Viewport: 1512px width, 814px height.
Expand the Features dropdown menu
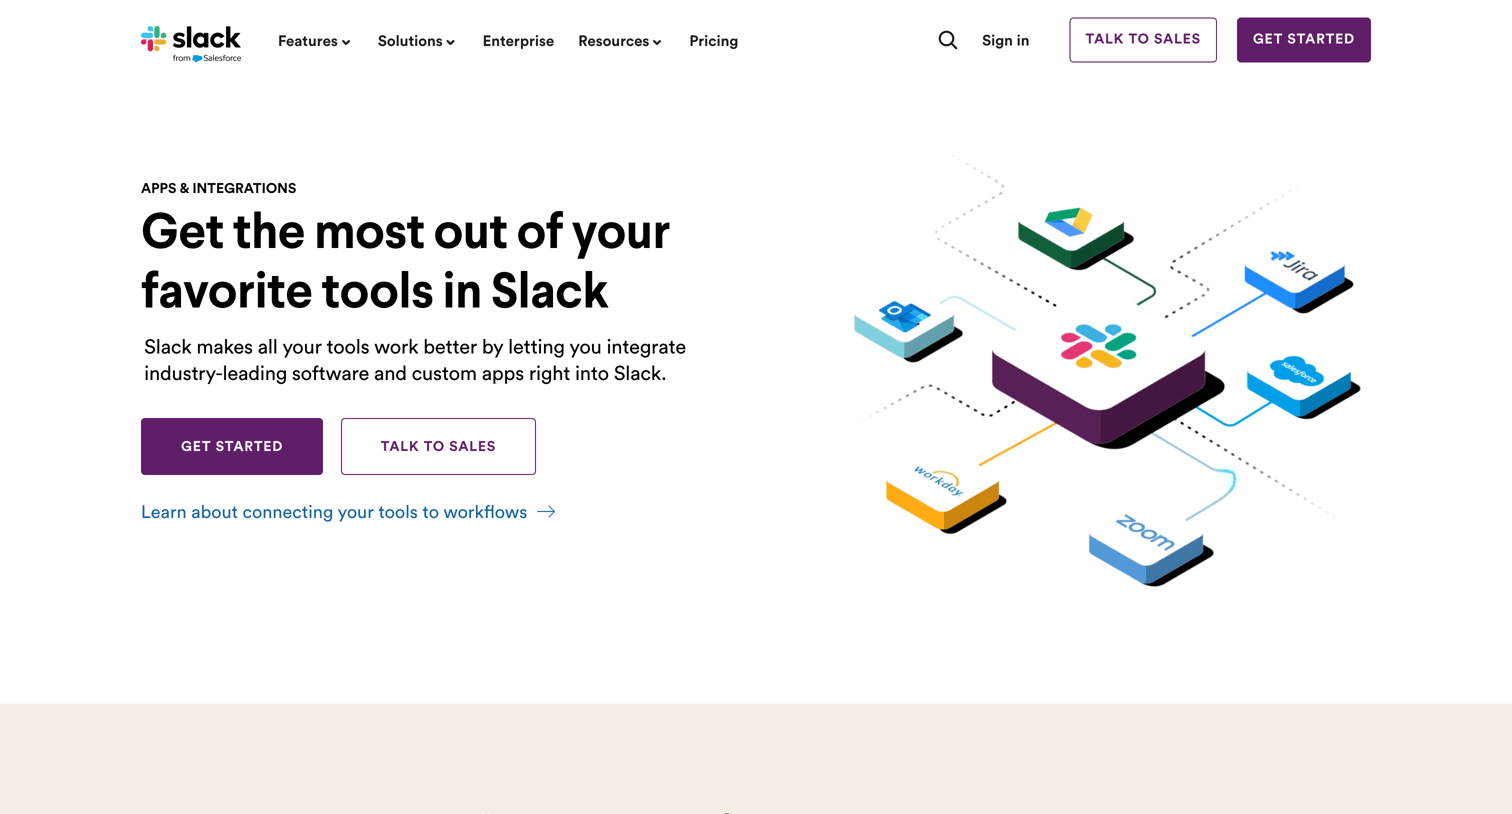[x=314, y=41]
